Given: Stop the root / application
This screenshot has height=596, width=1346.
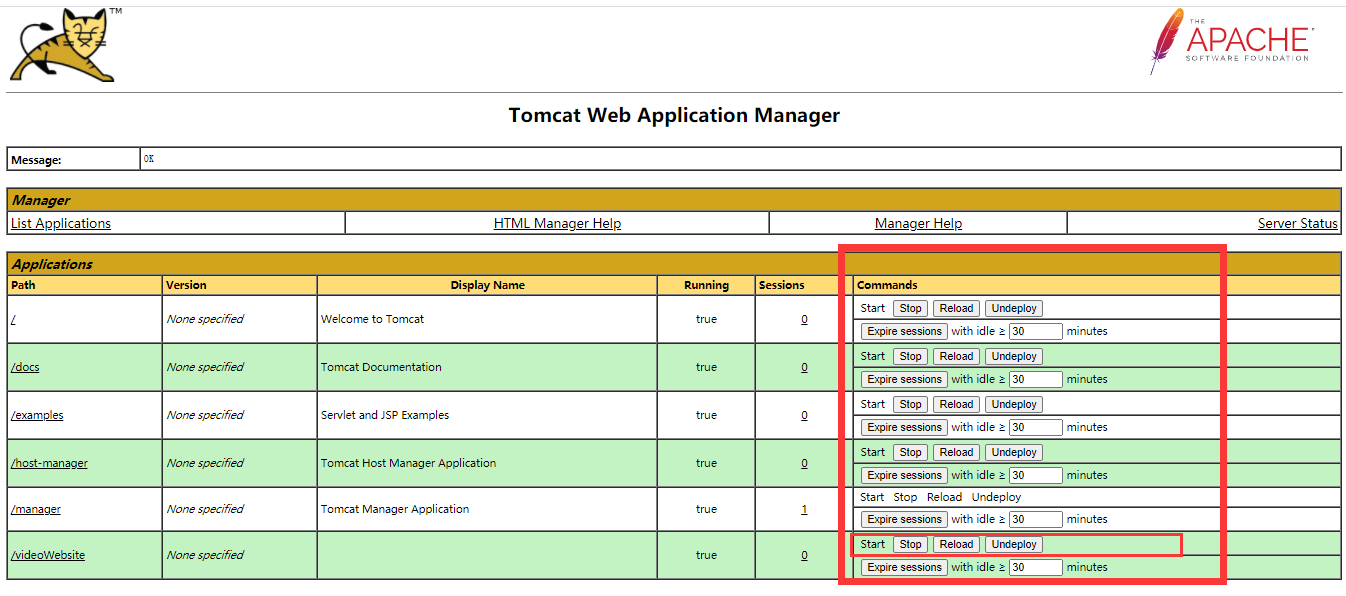Looking at the screenshot, I should [910, 308].
